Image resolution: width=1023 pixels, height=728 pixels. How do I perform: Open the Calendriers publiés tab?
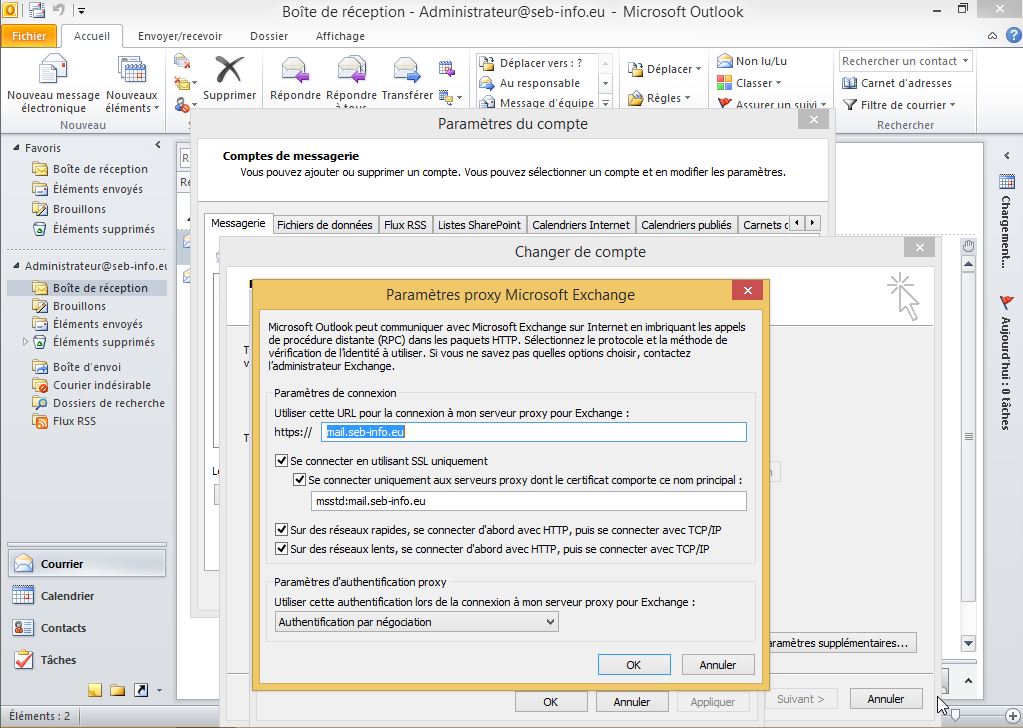pos(686,224)
